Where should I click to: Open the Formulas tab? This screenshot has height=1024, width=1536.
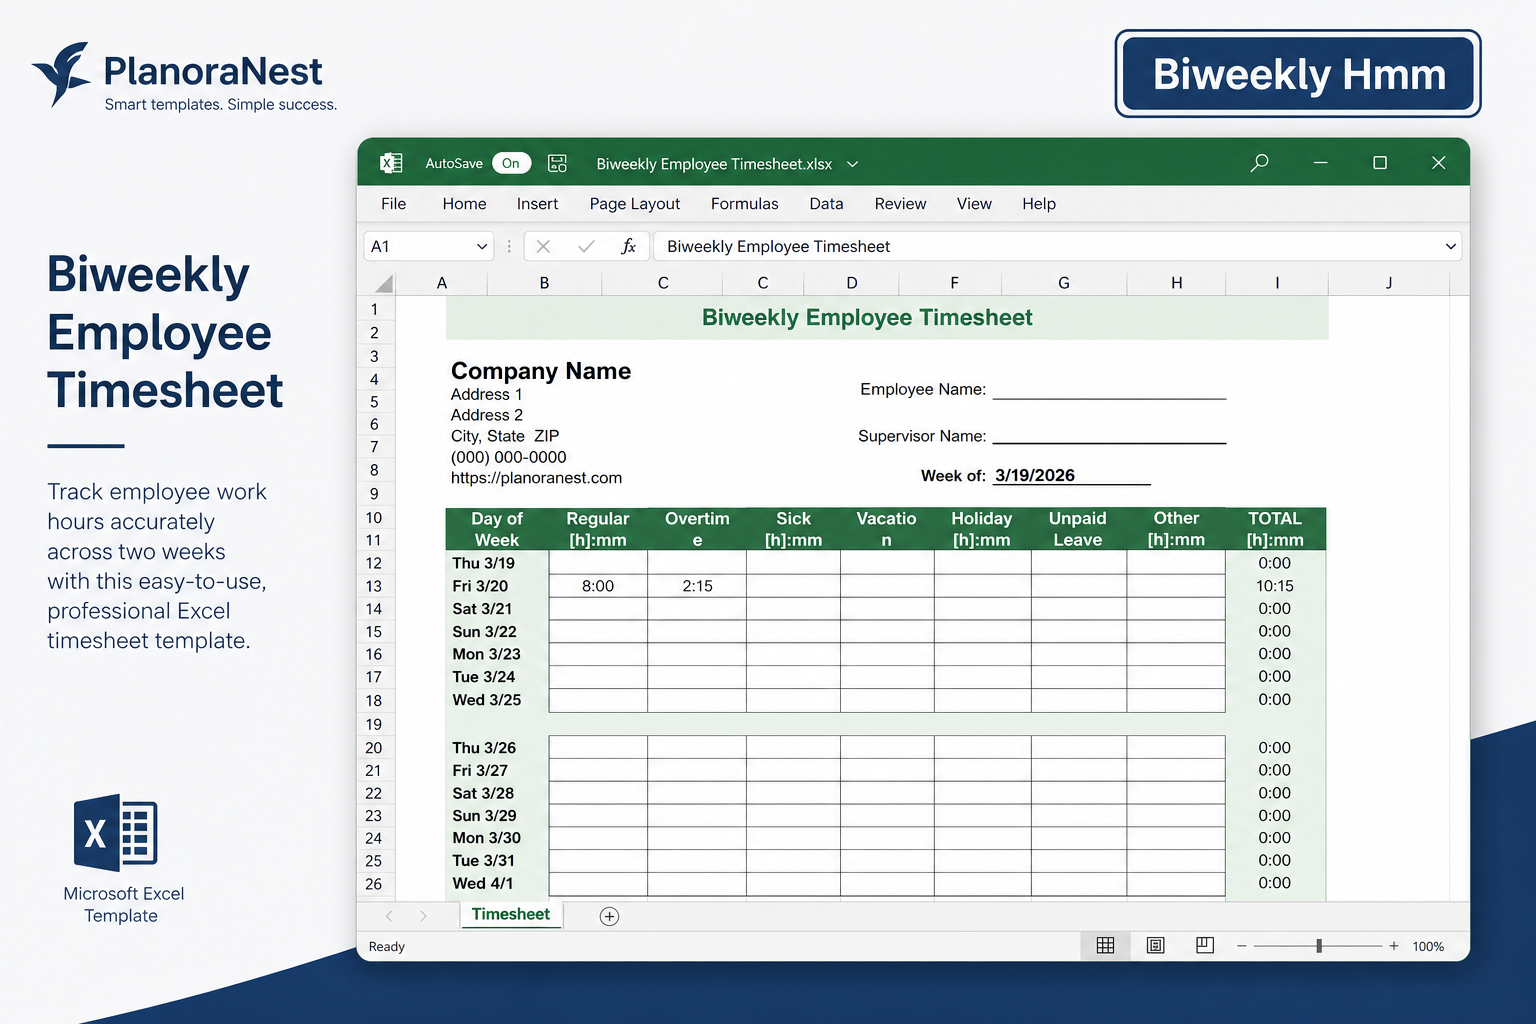click(744, 204)
